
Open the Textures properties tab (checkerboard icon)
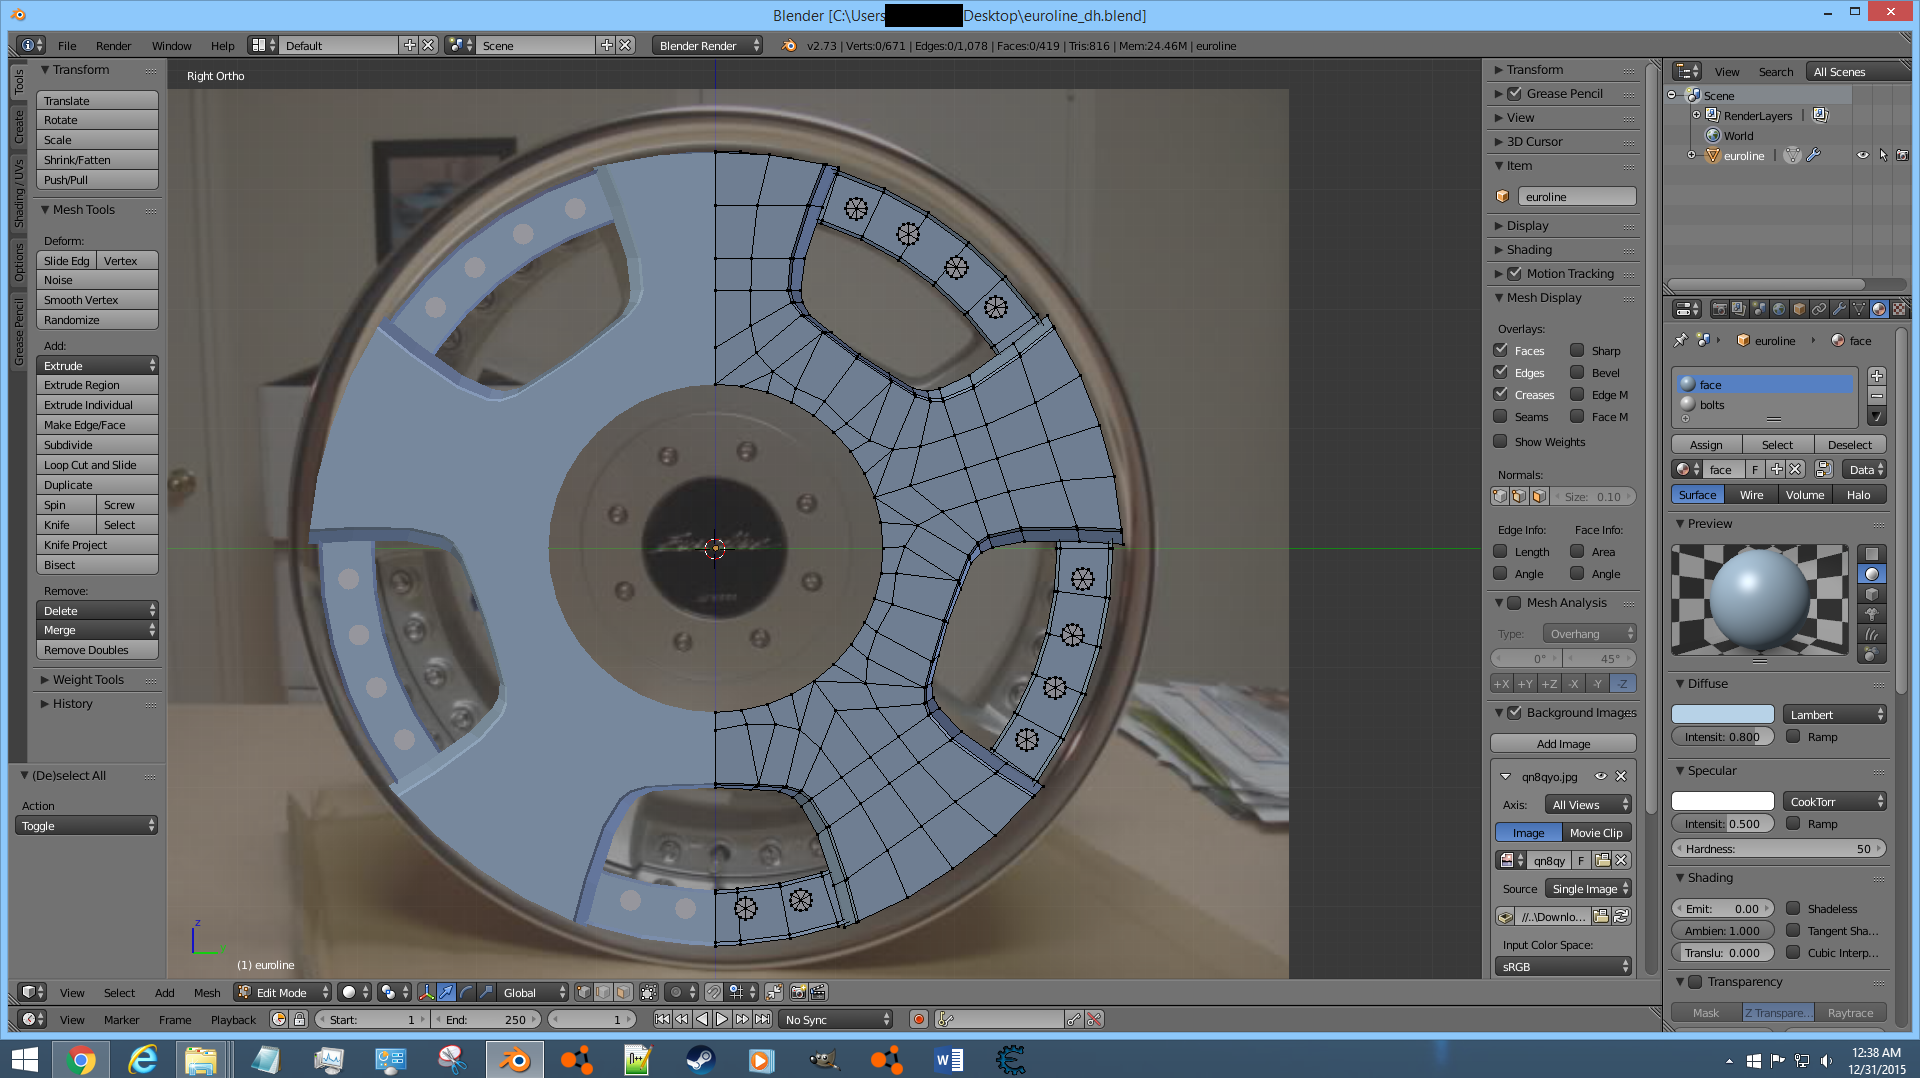pos(1898,309)
